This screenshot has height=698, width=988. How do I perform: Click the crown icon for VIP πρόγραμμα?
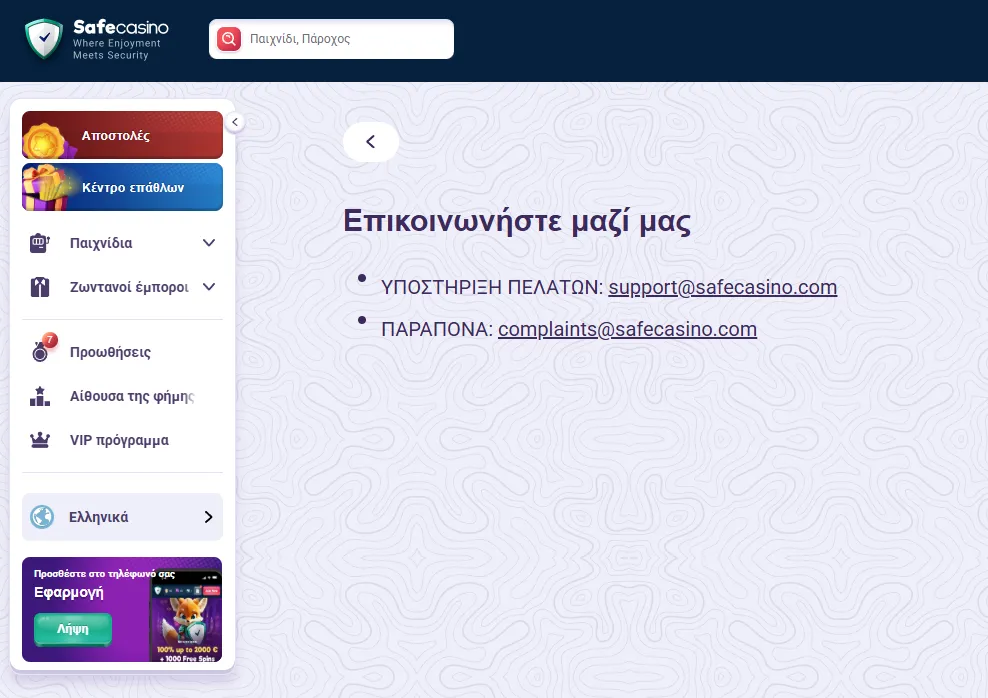click(x=40, y=440)
